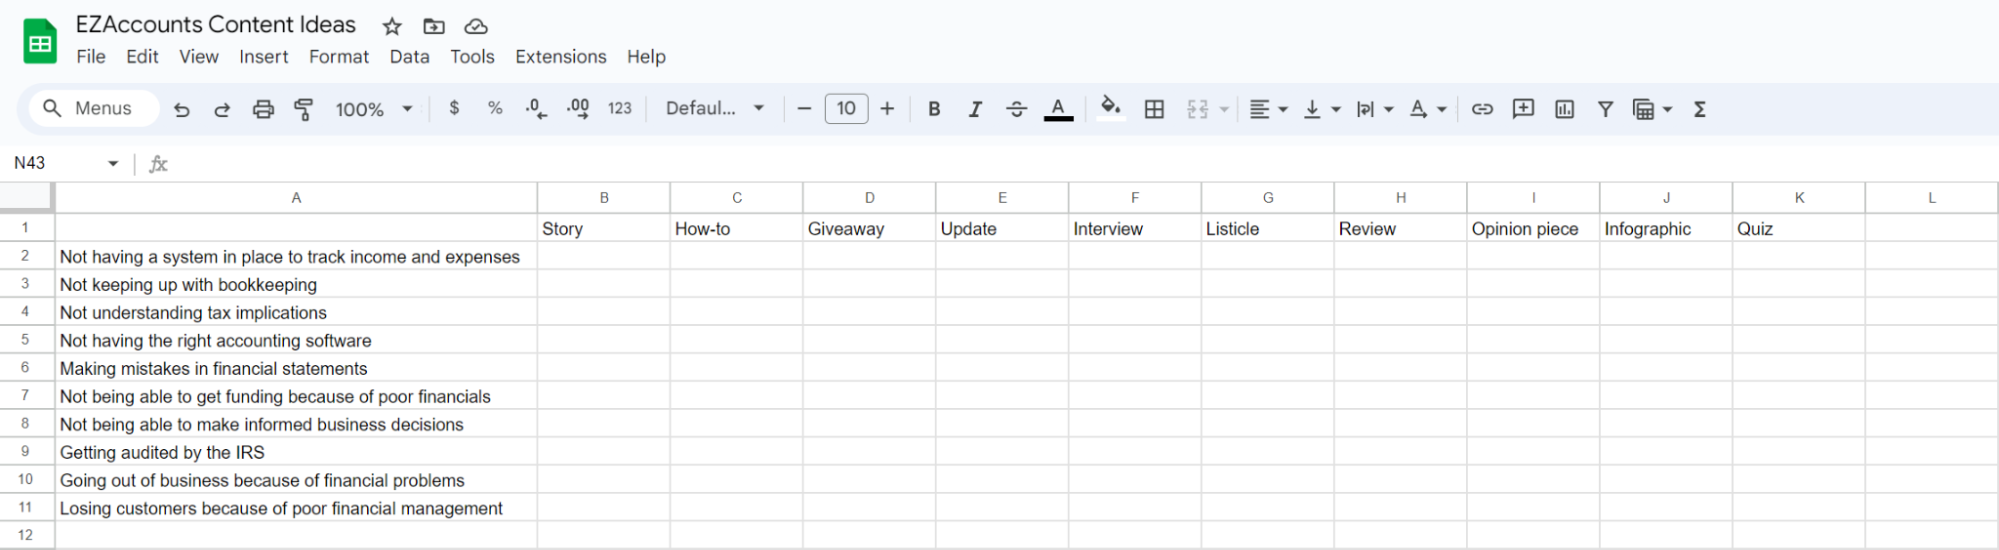
Task: Open the Google Sheets home icon
Action: click(x=40, y=42)
